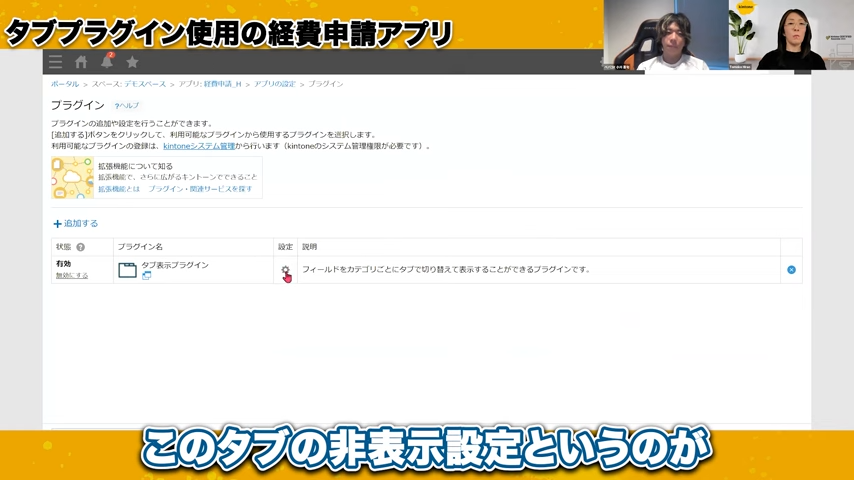The image size is (854, 480).
Task: Click the 拡張機能について知る heading
Action: pyautogui.click(x=135, y=166)
